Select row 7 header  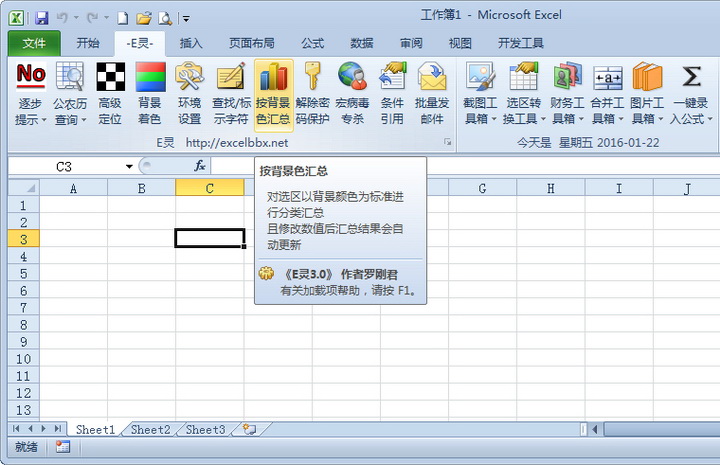tap(24, 308)
